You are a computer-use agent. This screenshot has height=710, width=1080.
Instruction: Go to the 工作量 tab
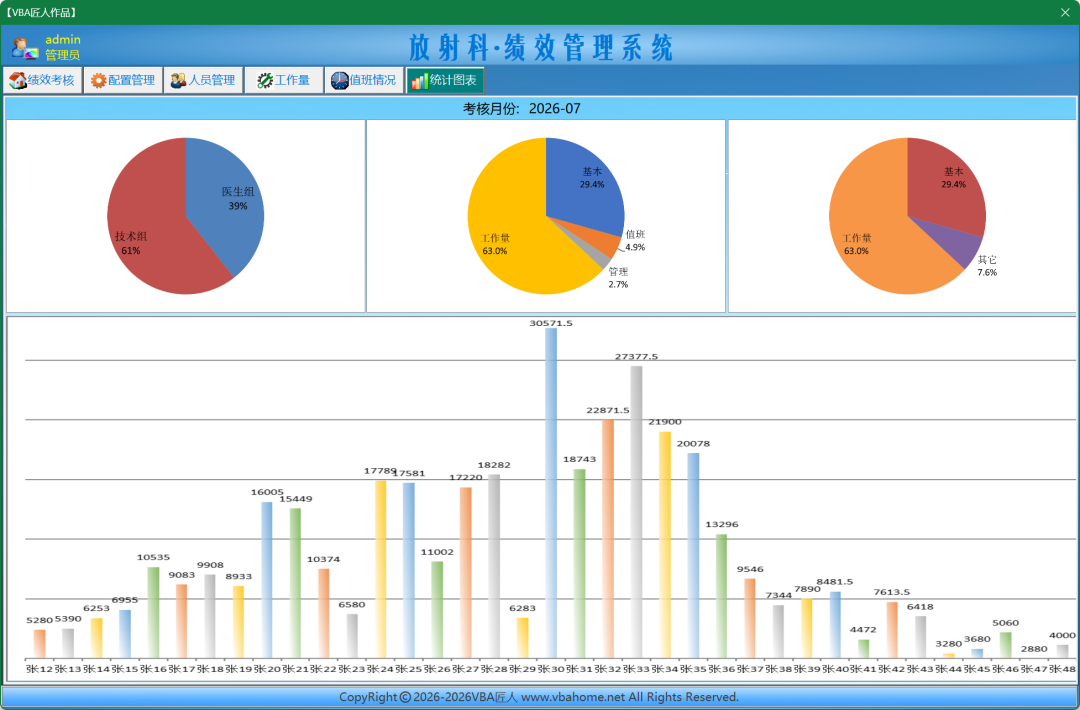coord(284,80)
